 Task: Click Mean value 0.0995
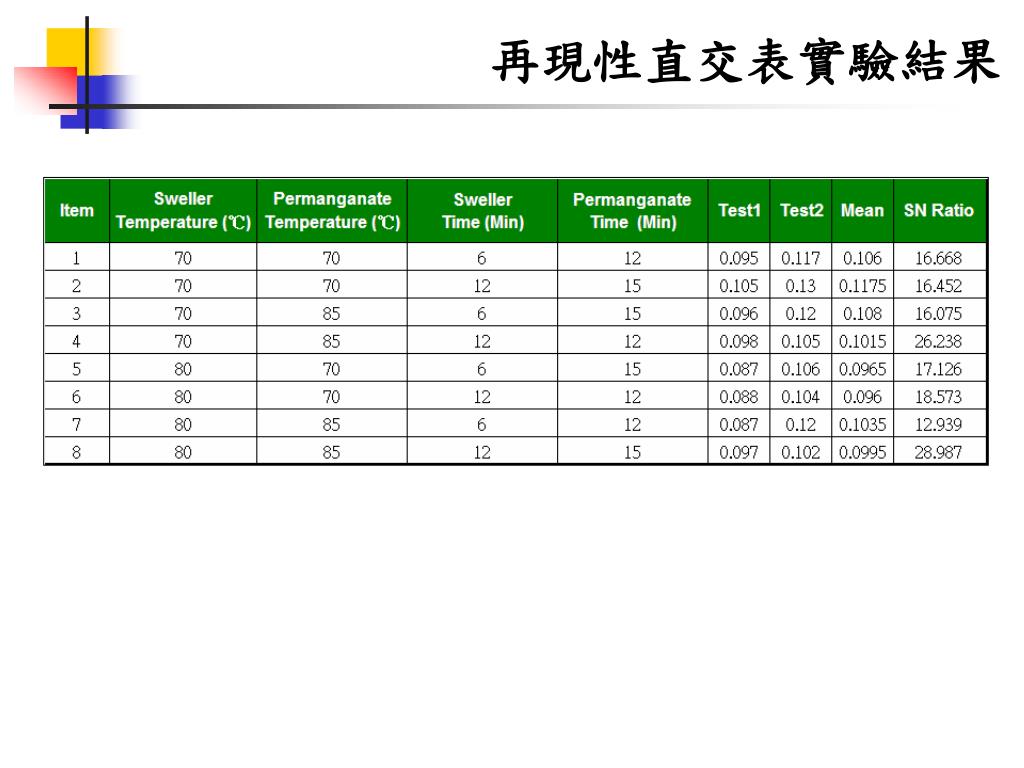[863, 452]
